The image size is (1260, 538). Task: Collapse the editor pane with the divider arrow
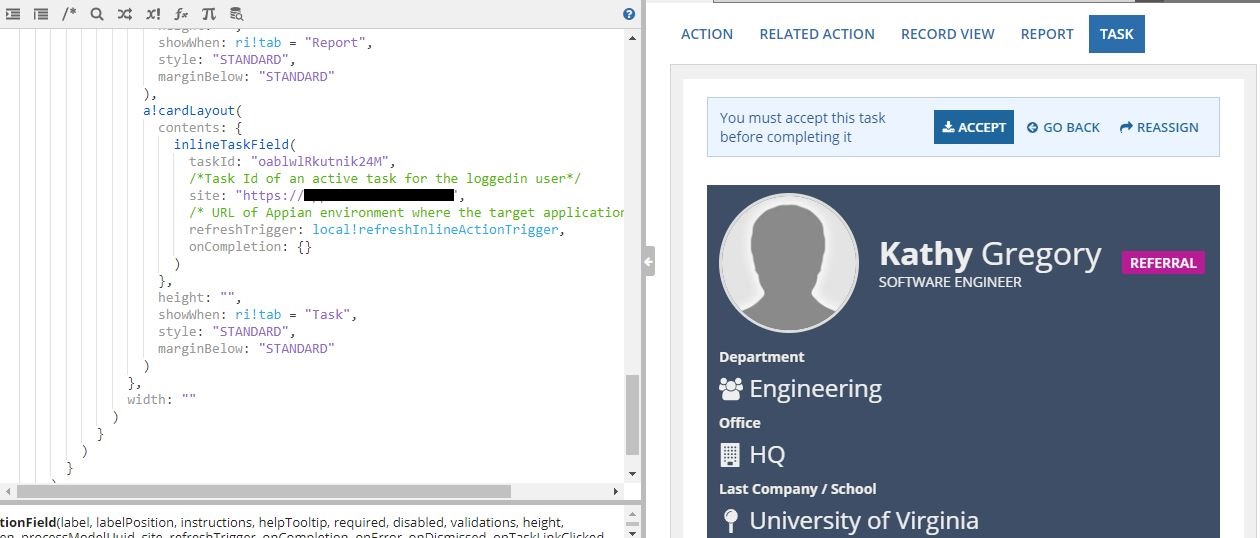[648, 262]
